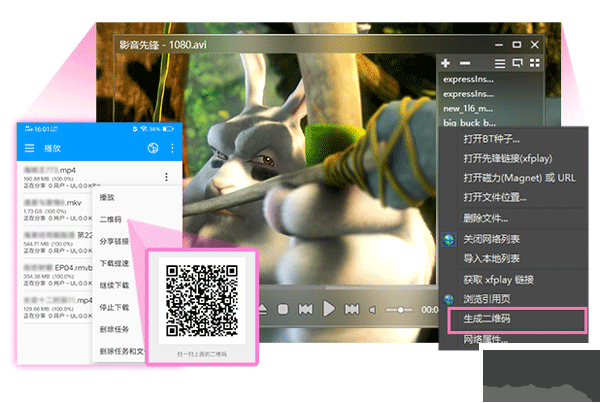Select 打开磁力(Magnet) 或 URL
The height and width of the screenshot is (403, 600).
(519, 178)
